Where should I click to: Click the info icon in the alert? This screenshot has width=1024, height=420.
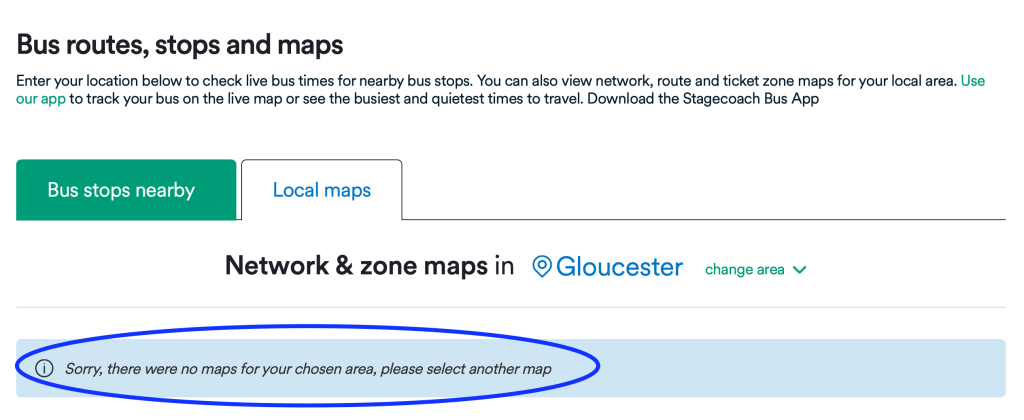coord(44,369)
